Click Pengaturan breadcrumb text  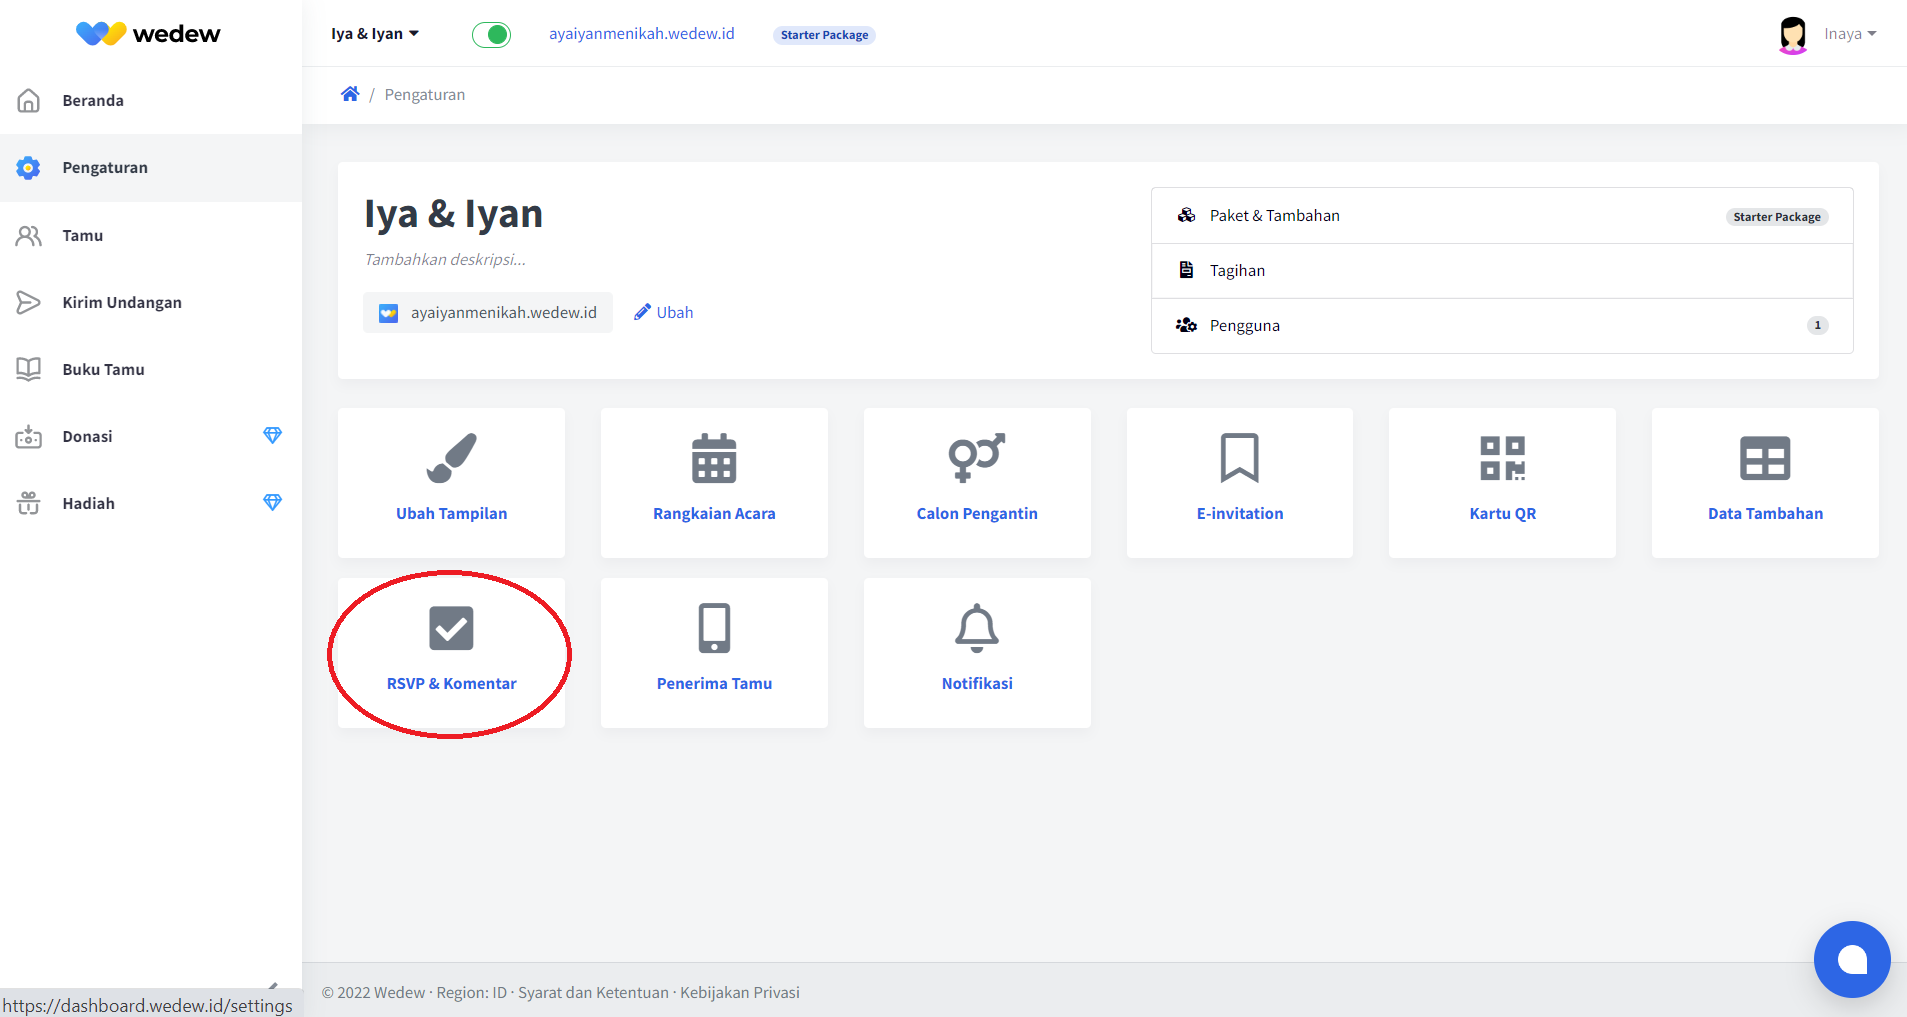[425, 94]
